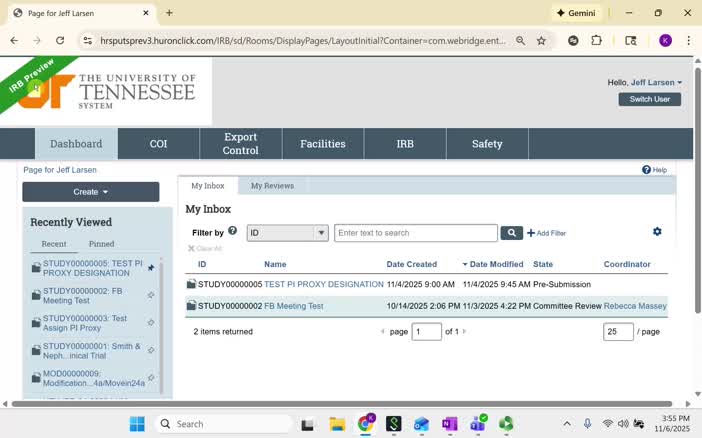
Task: Sort inbox by the State column header
Action: tap(543, 264)
